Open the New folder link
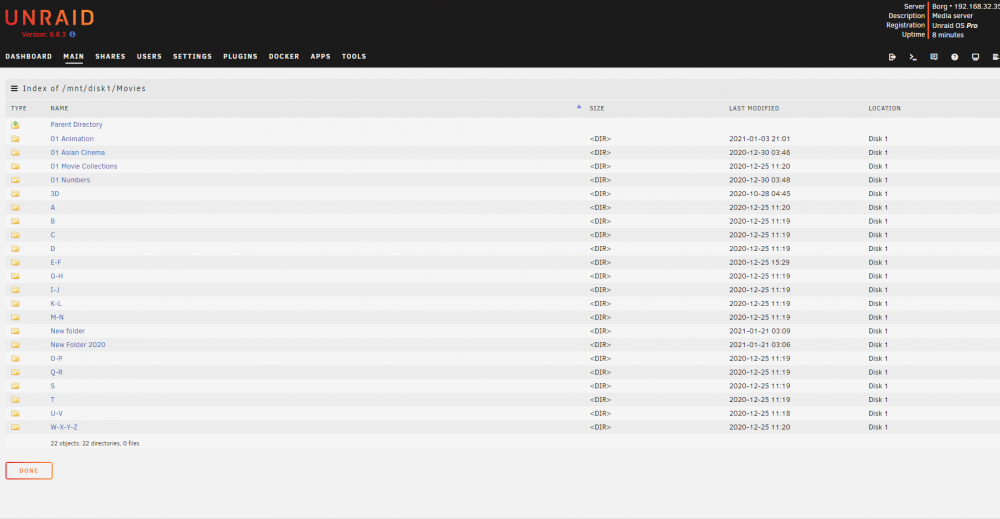This screenshot has width=1000, height=519. tap(68, 331)
